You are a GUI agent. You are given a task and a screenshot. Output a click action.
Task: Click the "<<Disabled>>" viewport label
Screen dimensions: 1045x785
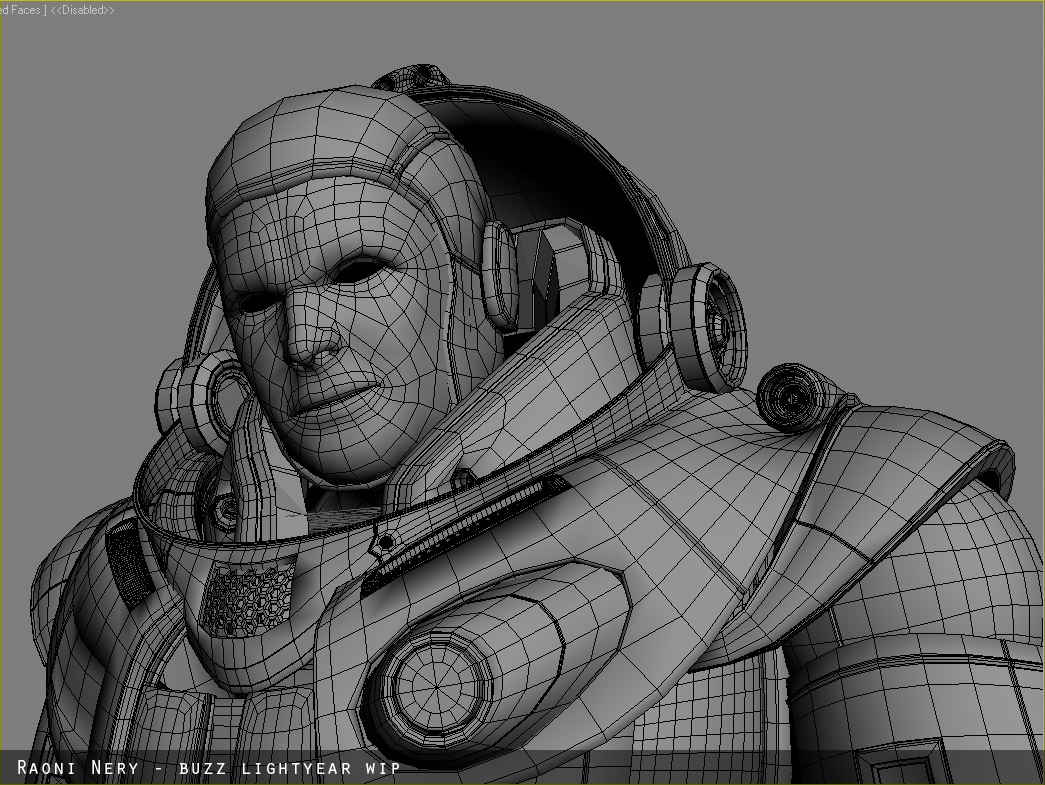tap(82, 10)
